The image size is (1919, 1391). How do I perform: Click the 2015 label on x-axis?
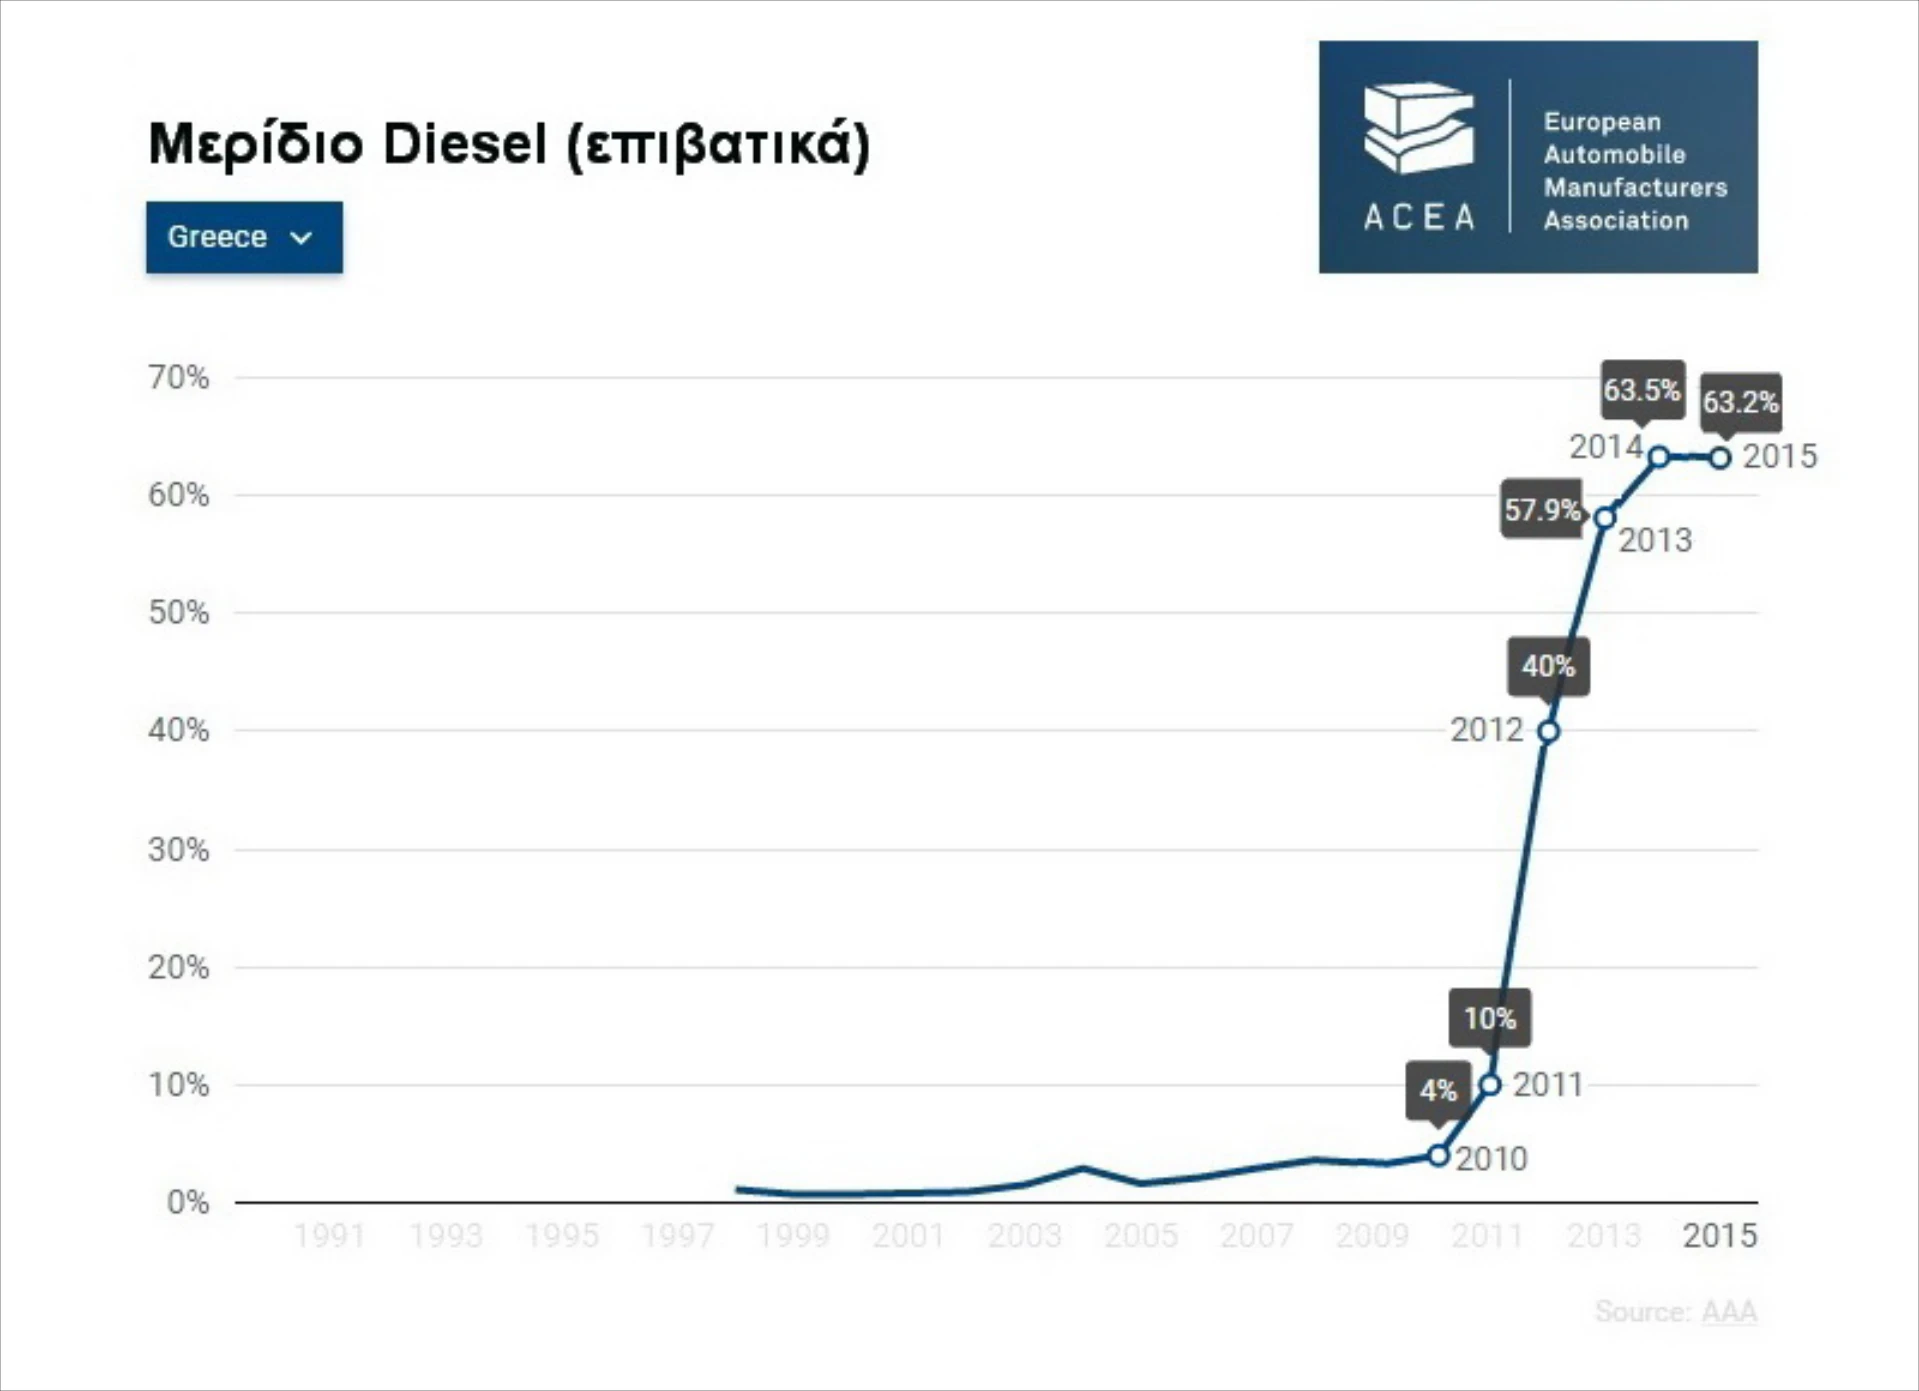click(1719, 1236)
